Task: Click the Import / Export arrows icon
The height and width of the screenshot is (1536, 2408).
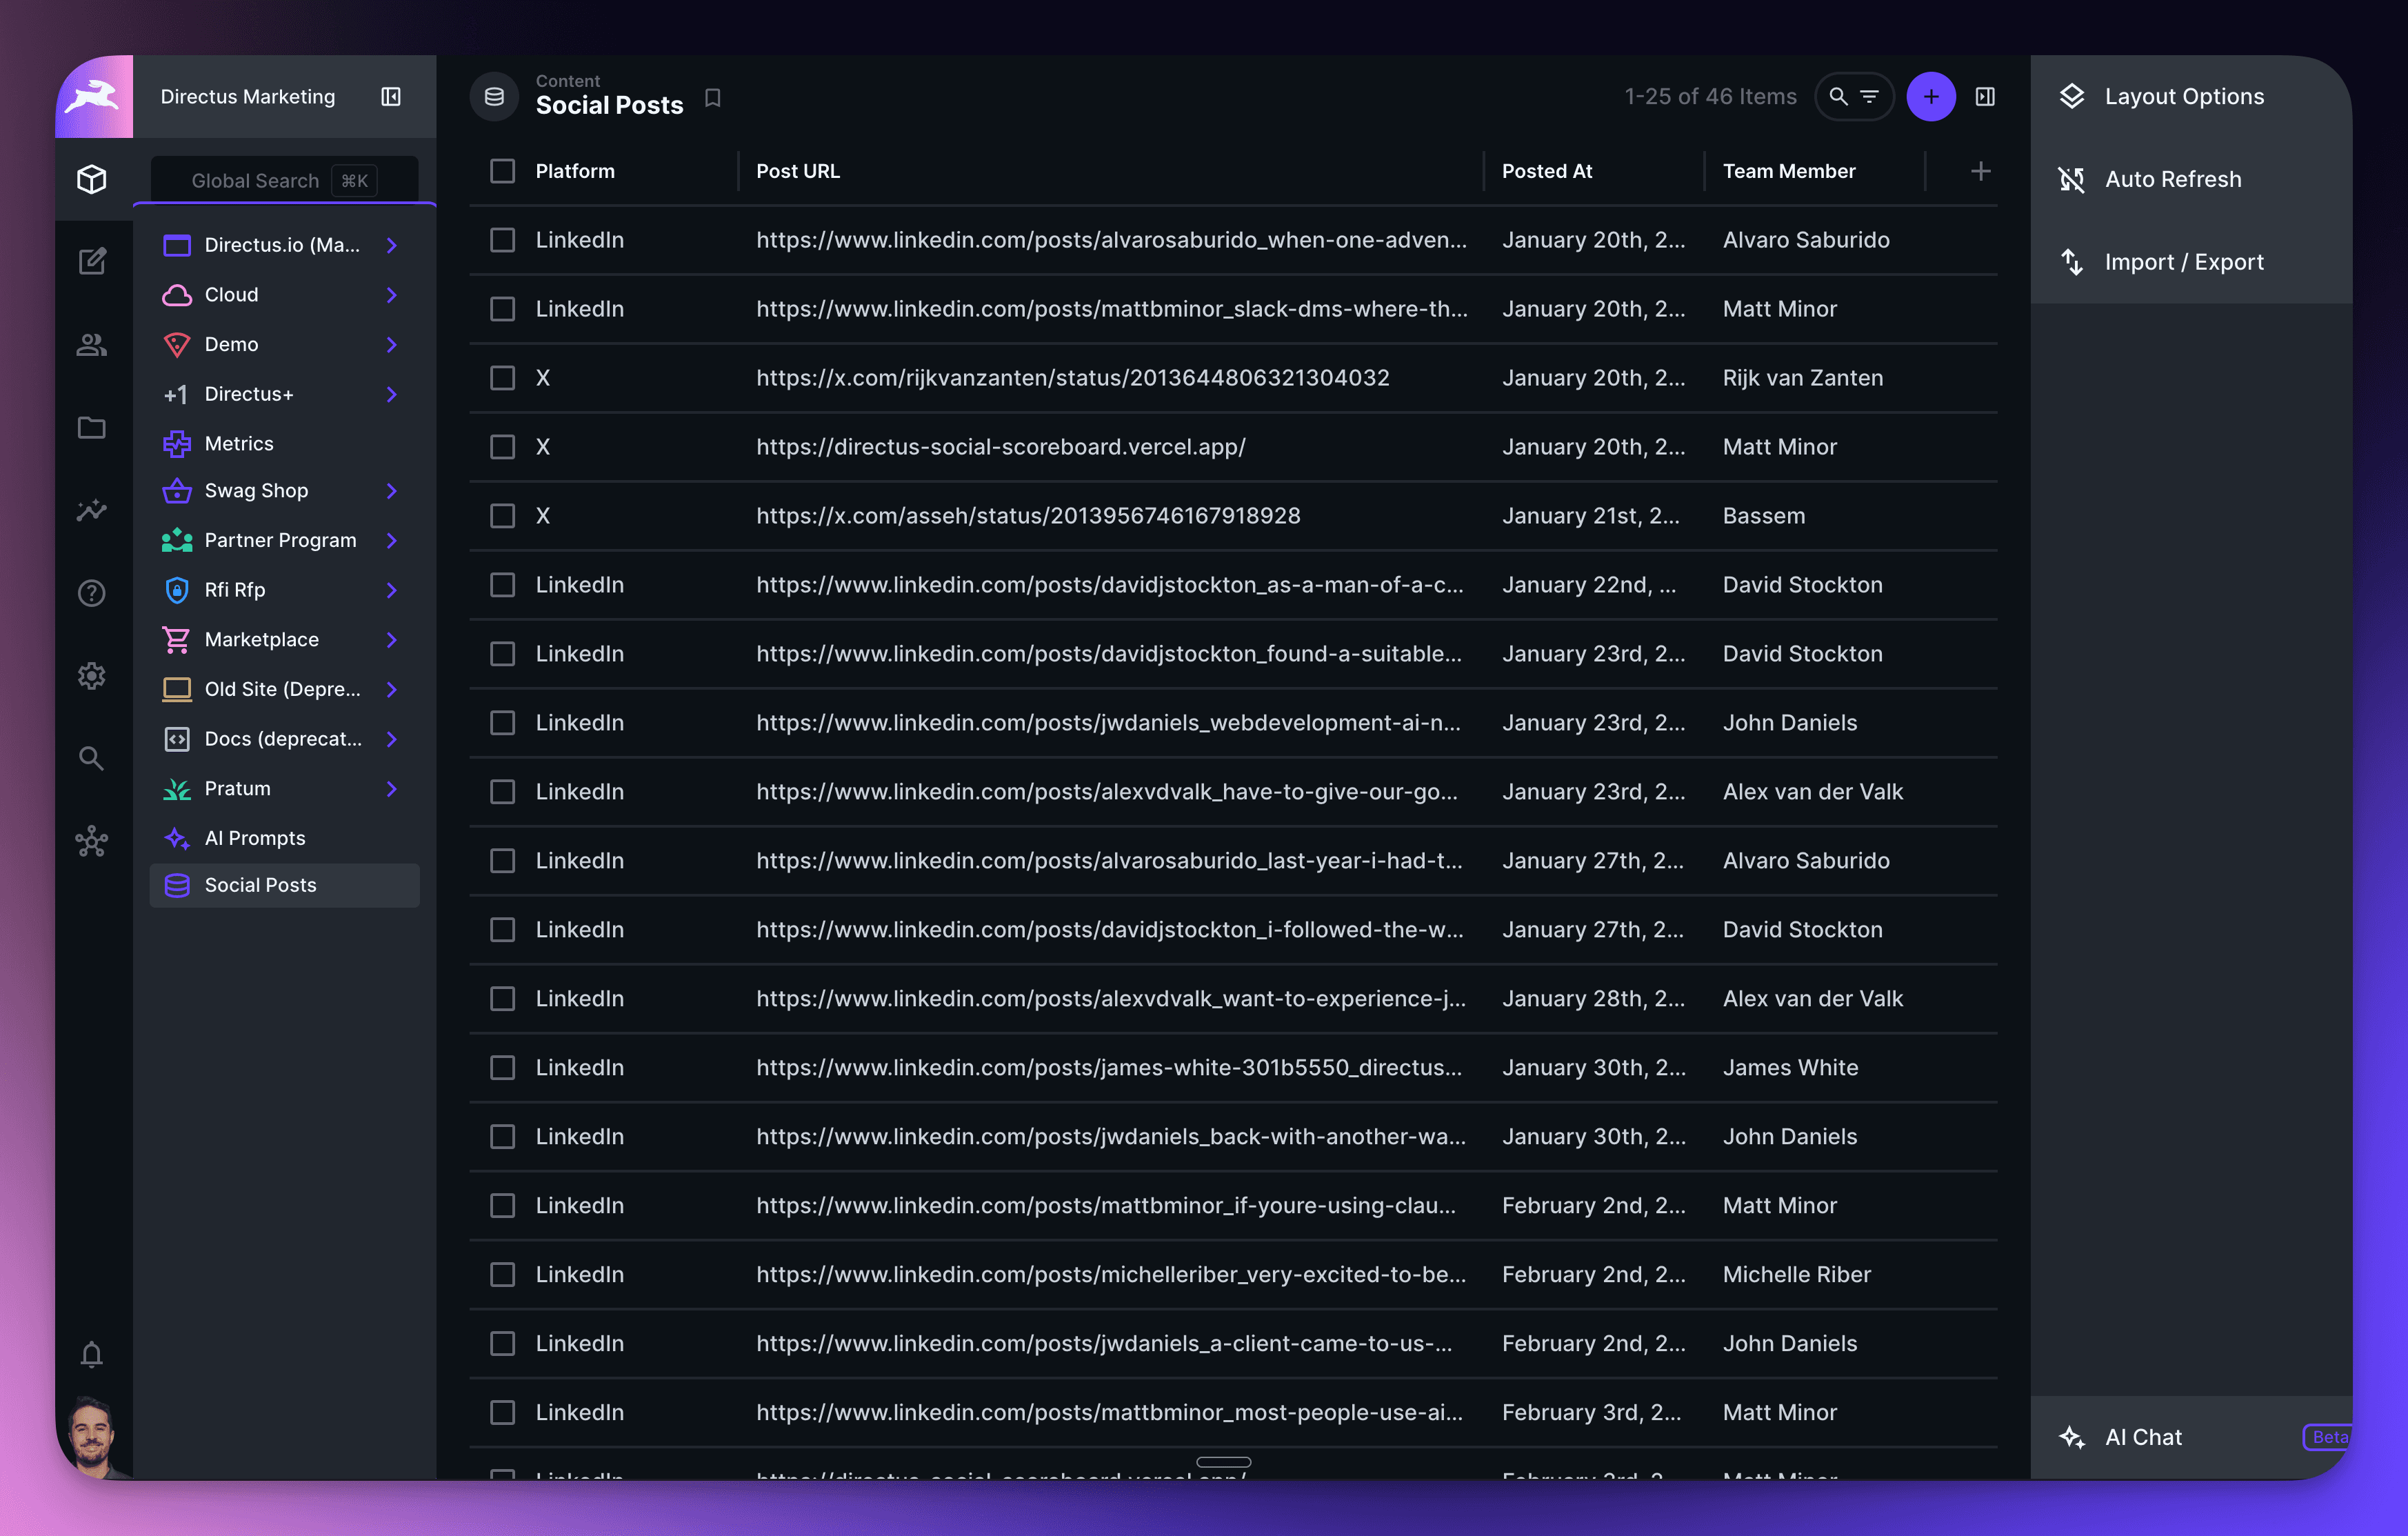Action: pyautogui.click(x=2072, y=262)
